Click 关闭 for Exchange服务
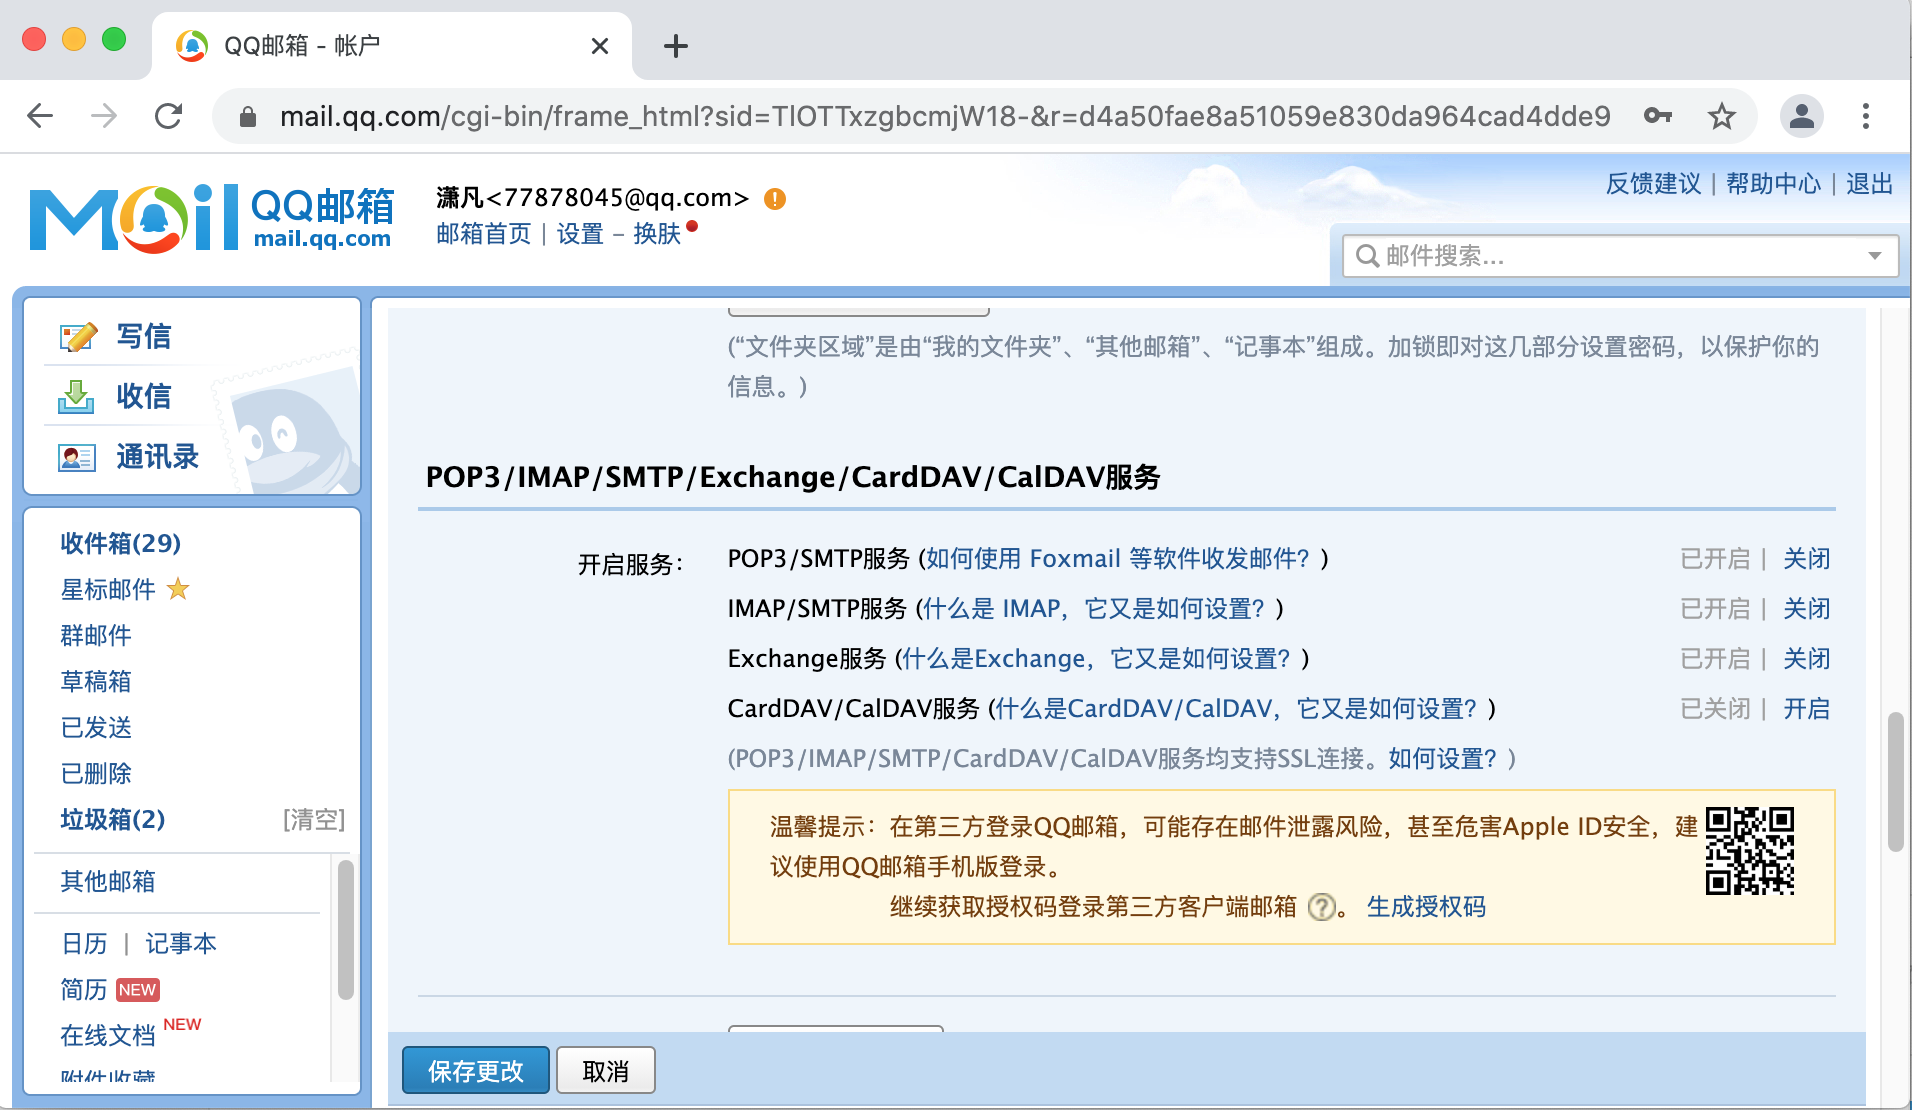Viewport: 1912px width, 1110px height. click(x=1807, y=658)
